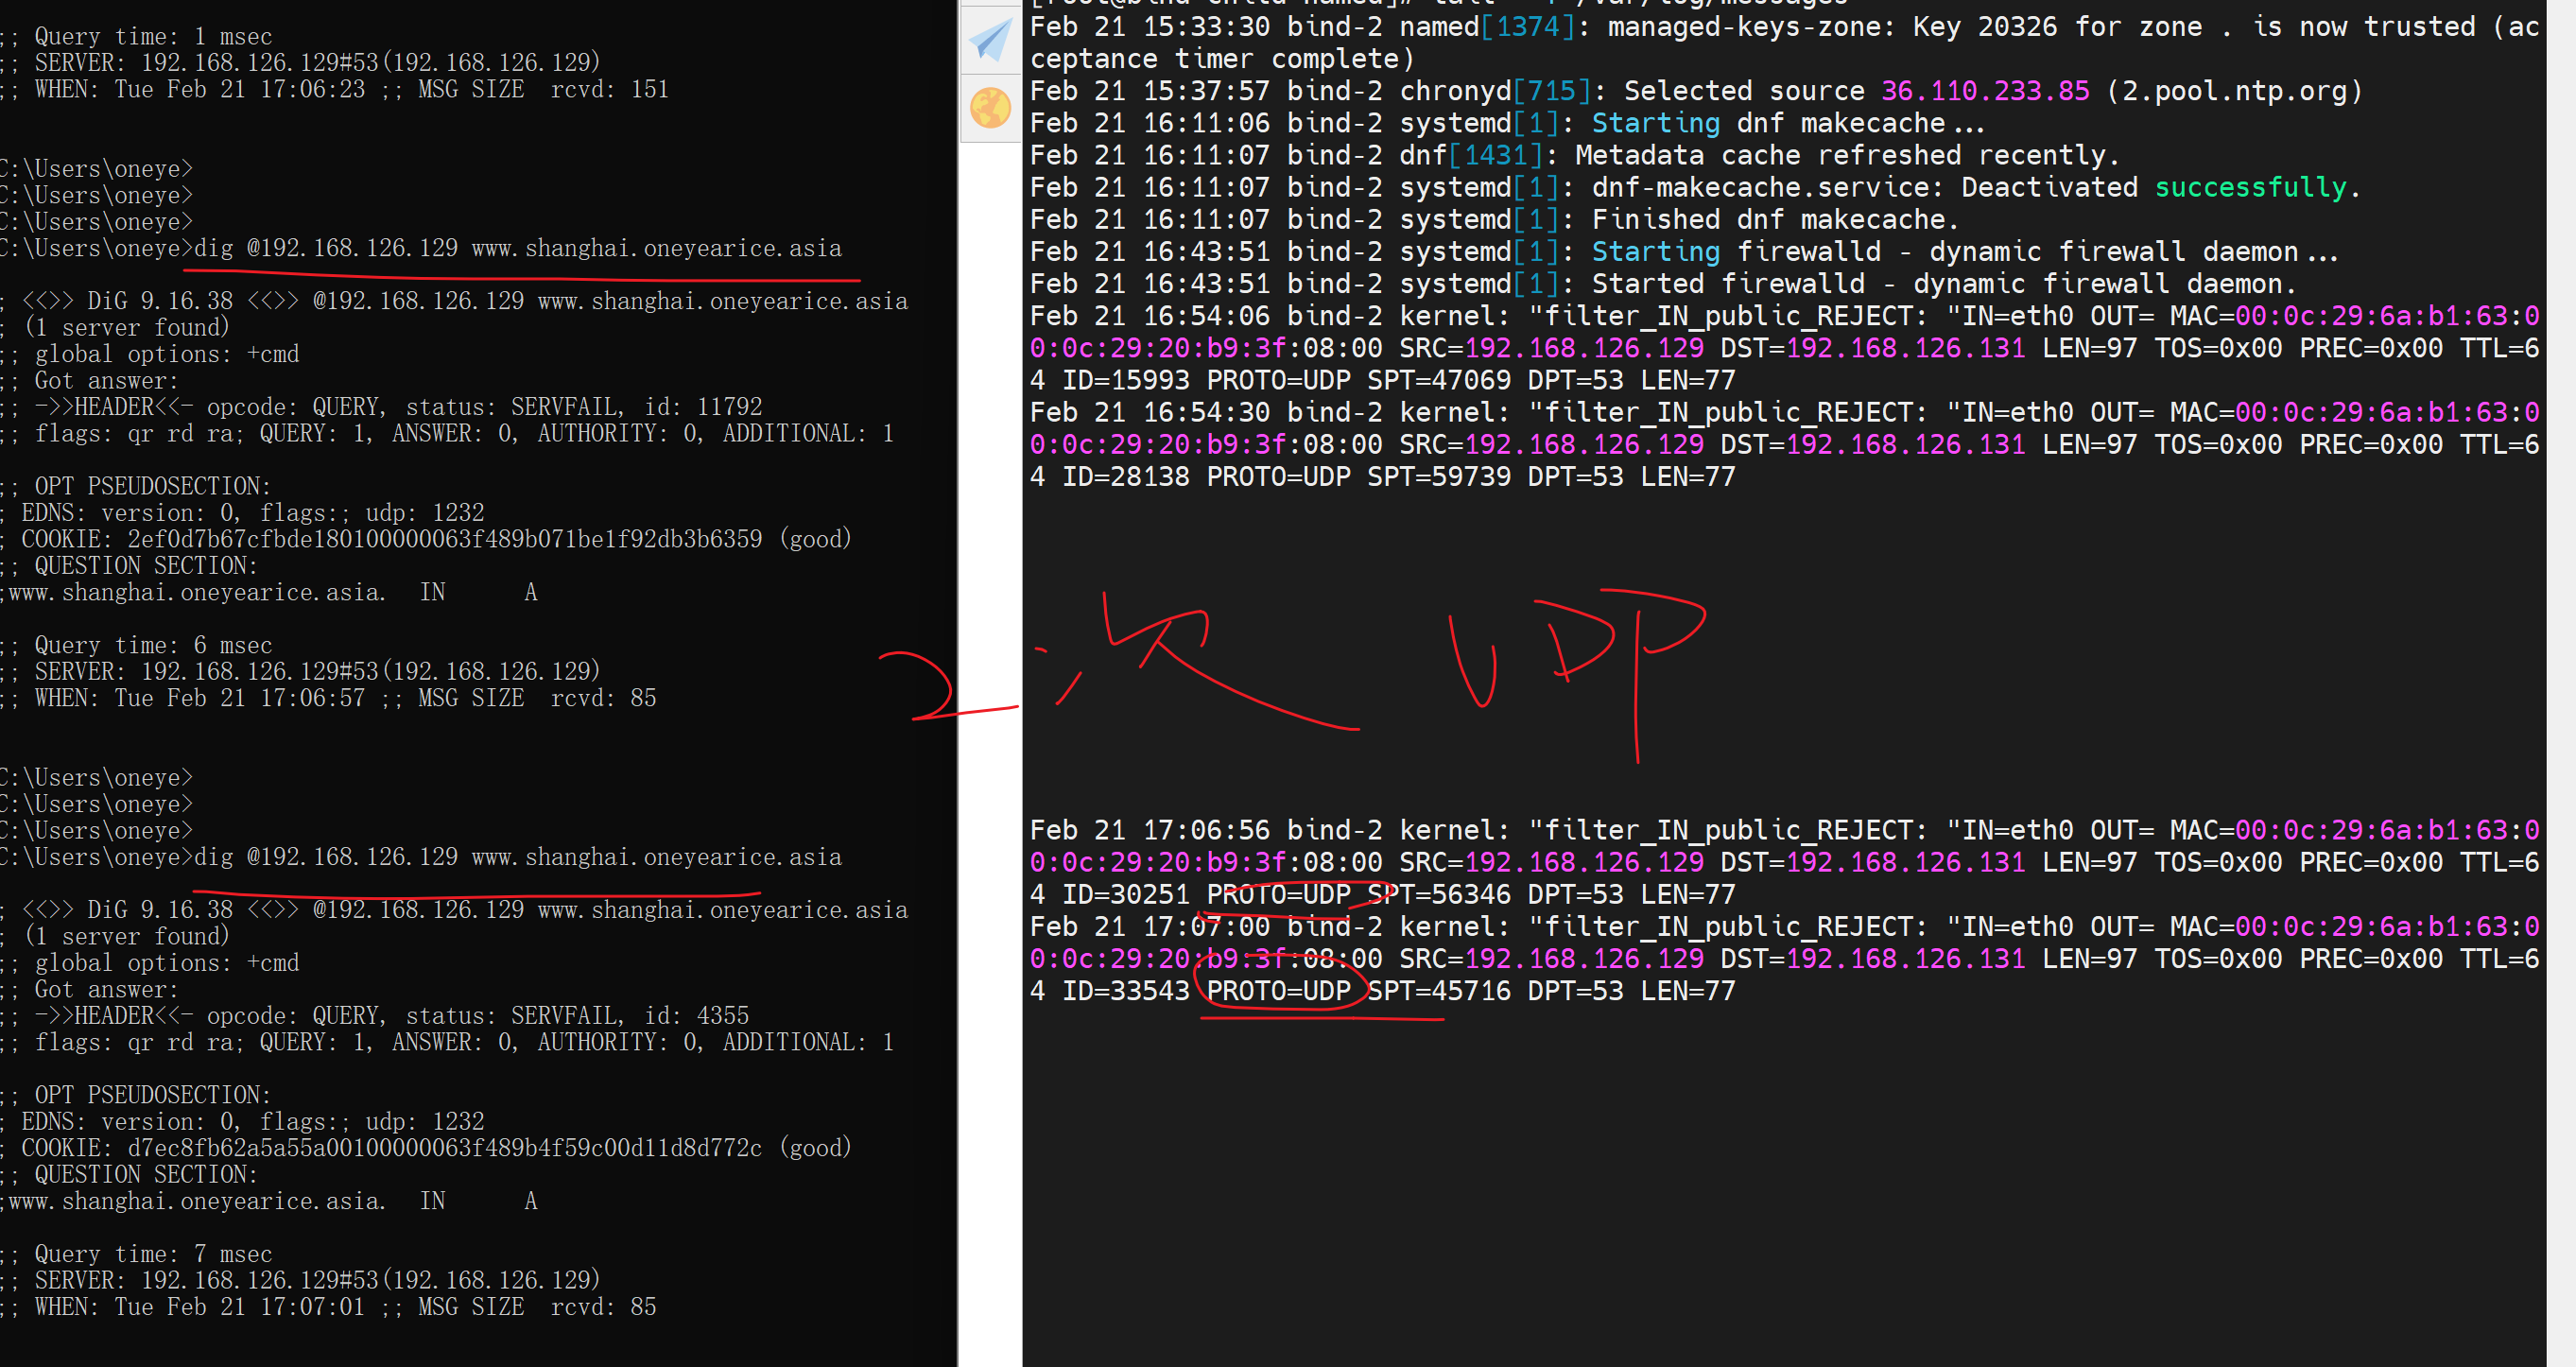Click the 'SPT=56346' source port field
This screenshot has height=1367, width=2576.
(x=1439, y=894)
